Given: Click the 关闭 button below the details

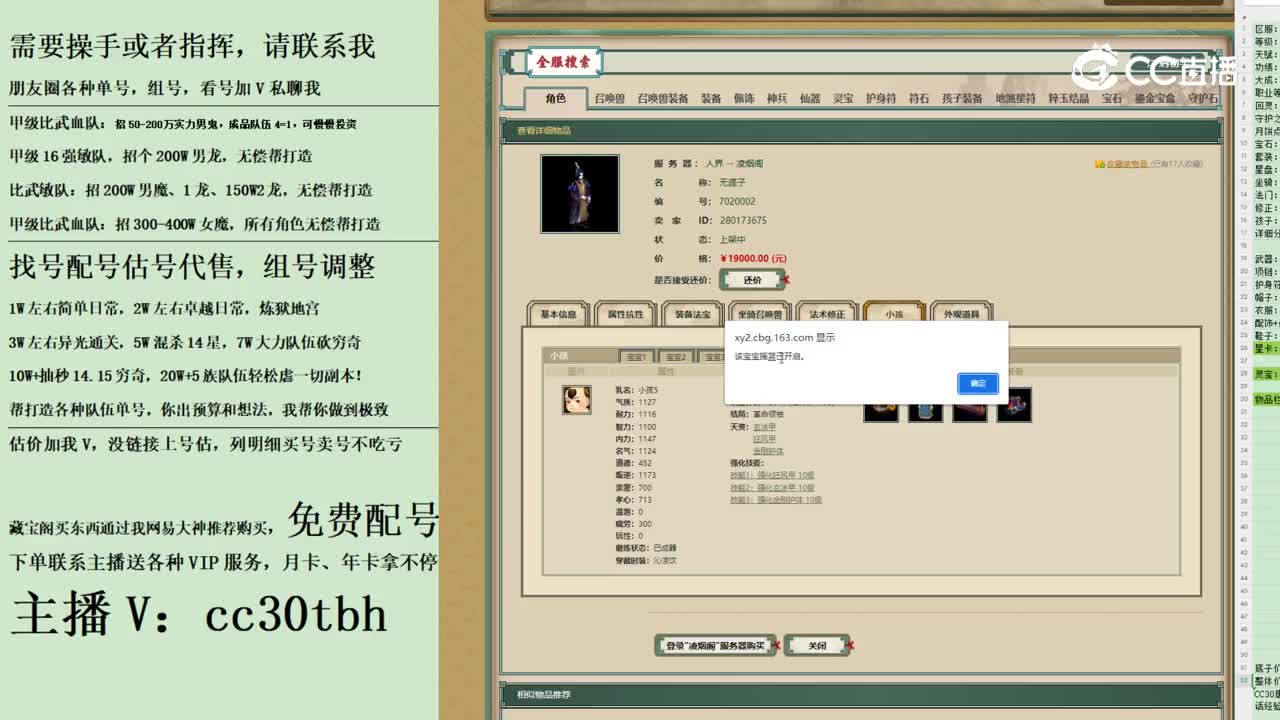Looking at the screenshot, I should [817, 646].
